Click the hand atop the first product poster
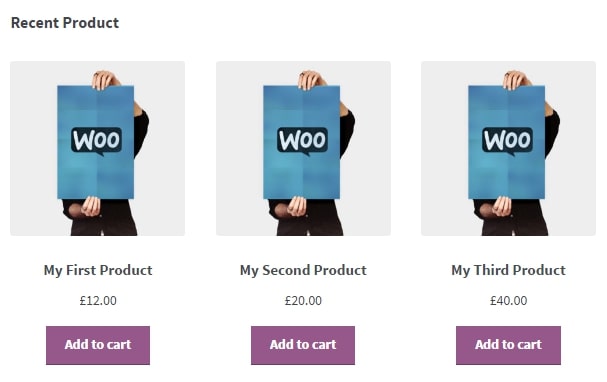 (105, 80)
